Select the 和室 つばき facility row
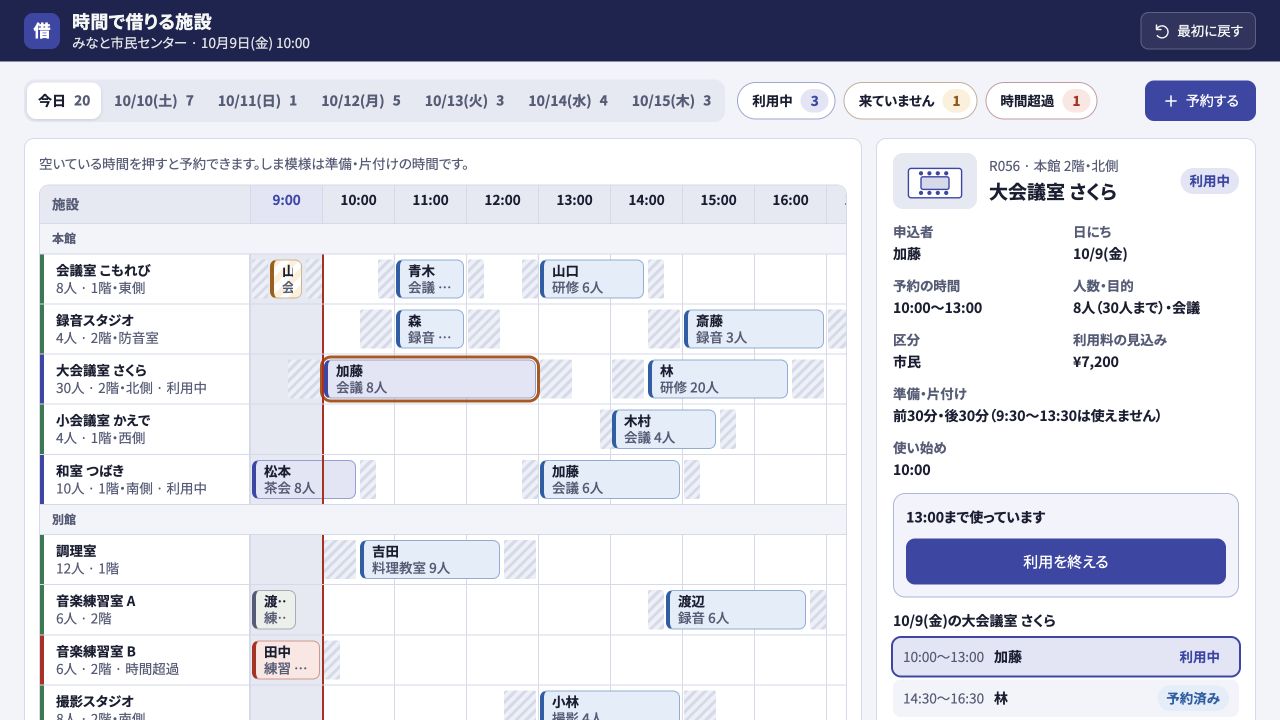The image size is (1280, 720). coord(145,479)
